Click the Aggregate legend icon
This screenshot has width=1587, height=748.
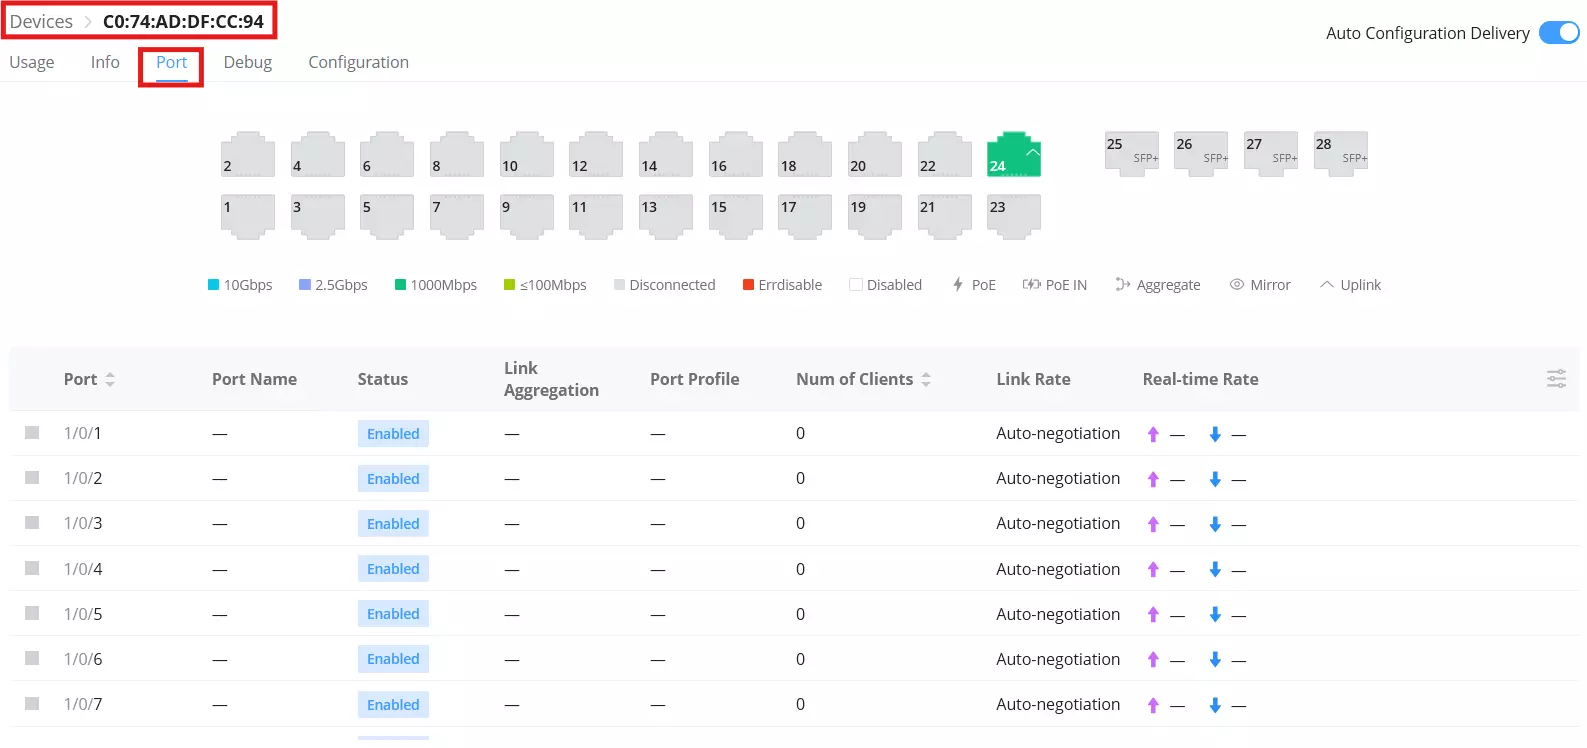[x=1123, y=285]
